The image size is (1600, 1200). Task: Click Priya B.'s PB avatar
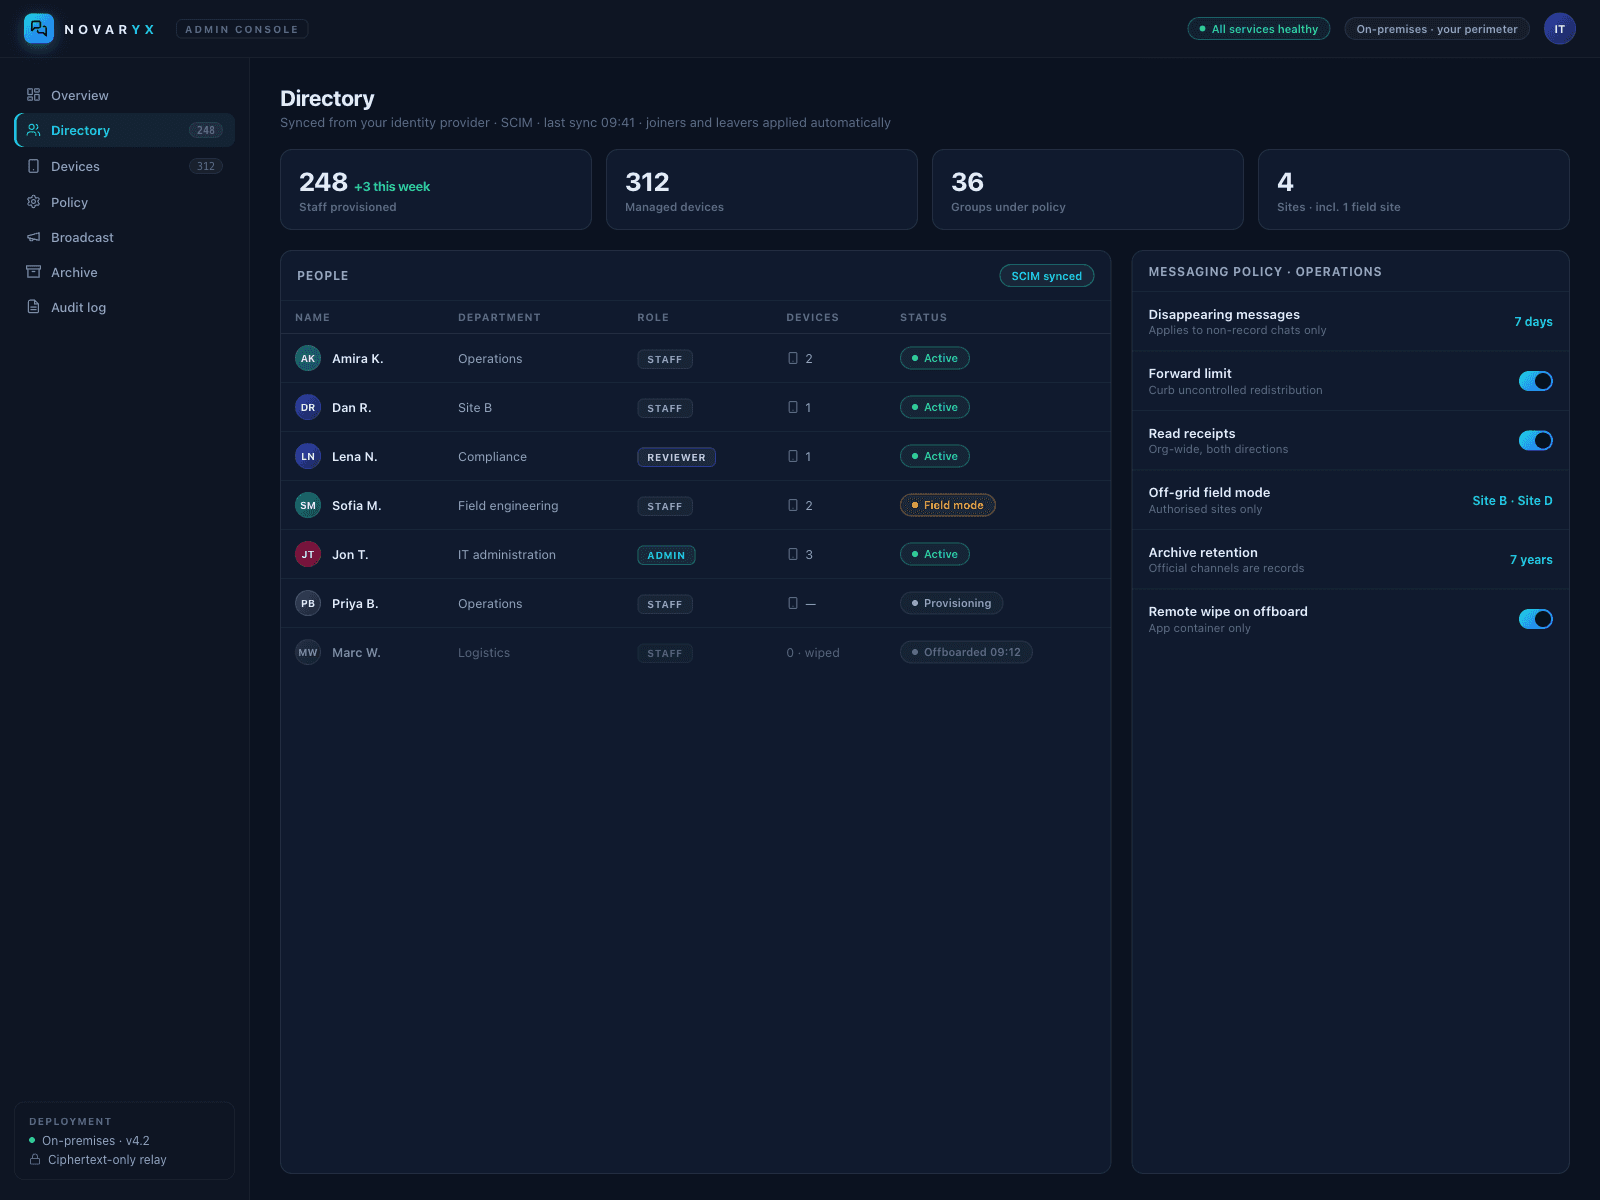308,603
